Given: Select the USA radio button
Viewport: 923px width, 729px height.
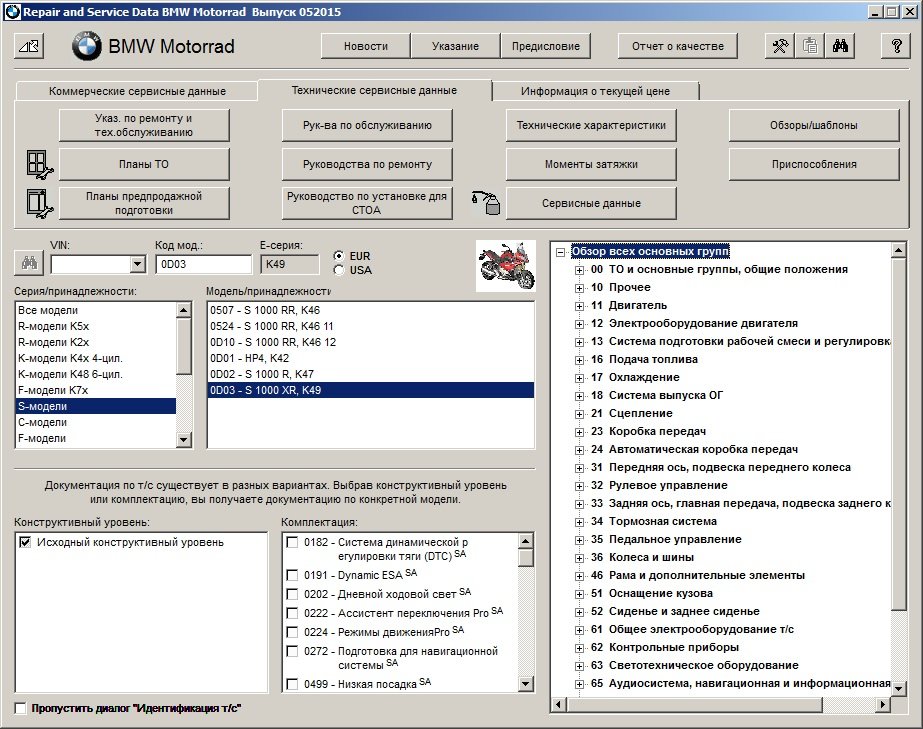Looking at the screenshot, I should 340,270.
